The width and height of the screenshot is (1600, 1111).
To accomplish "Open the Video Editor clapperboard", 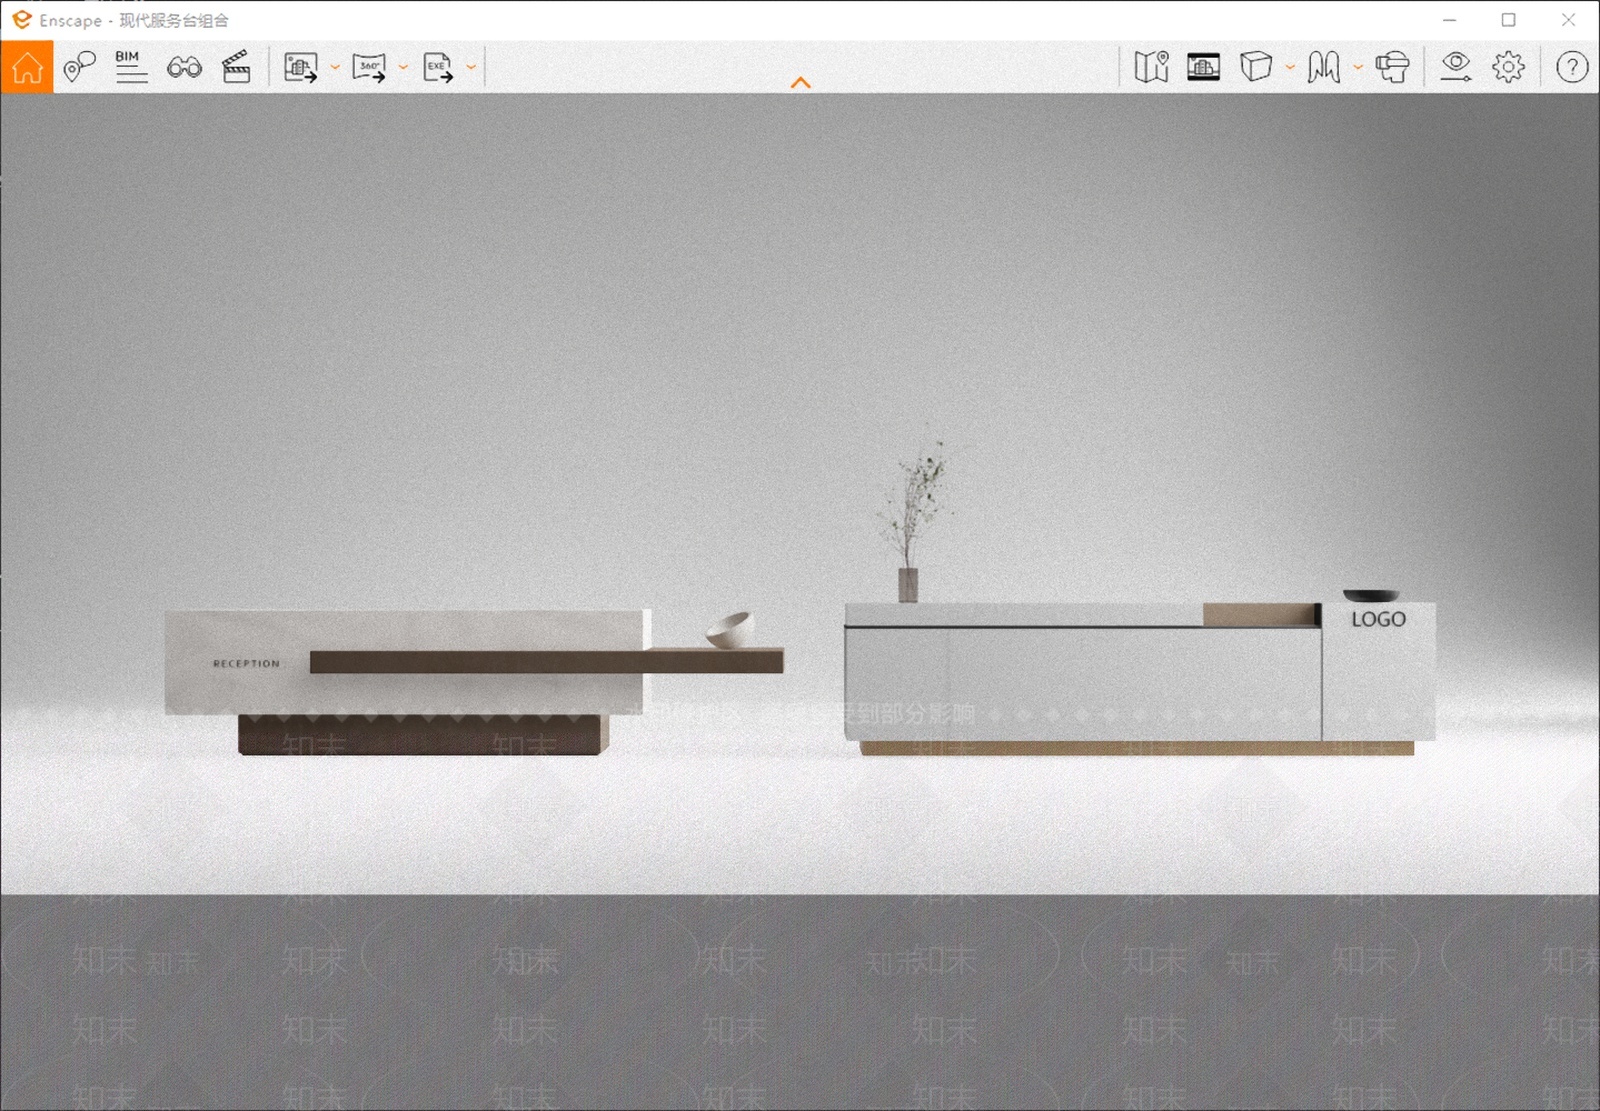I will pyautogui.click(x=236, y=67).
